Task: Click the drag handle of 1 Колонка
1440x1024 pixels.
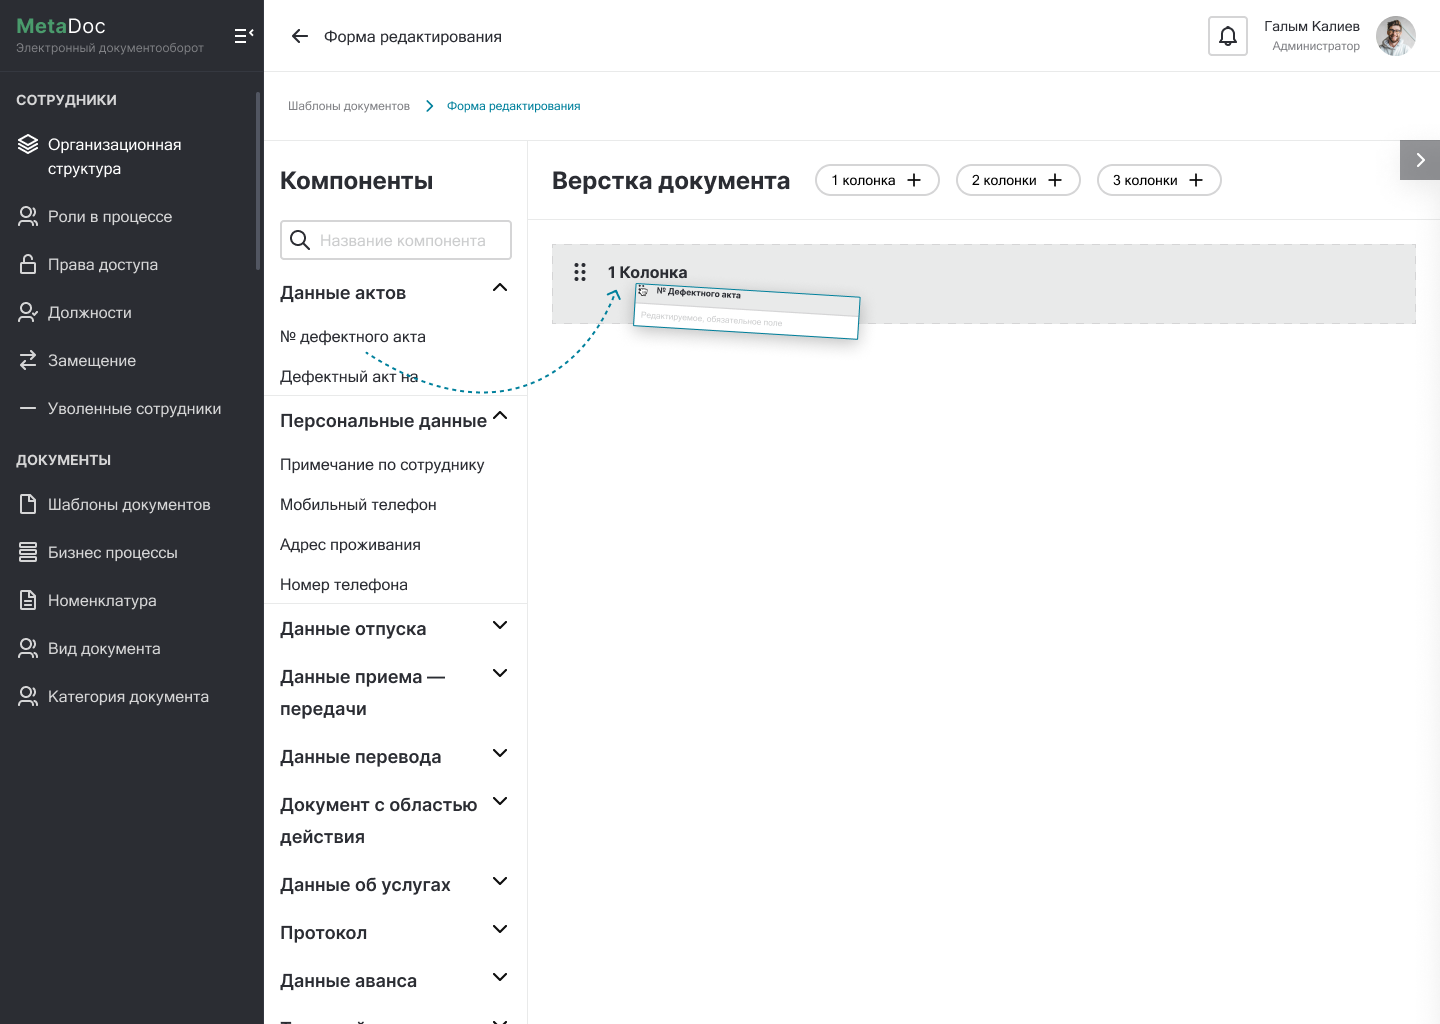Action: (x=580, y=272)
